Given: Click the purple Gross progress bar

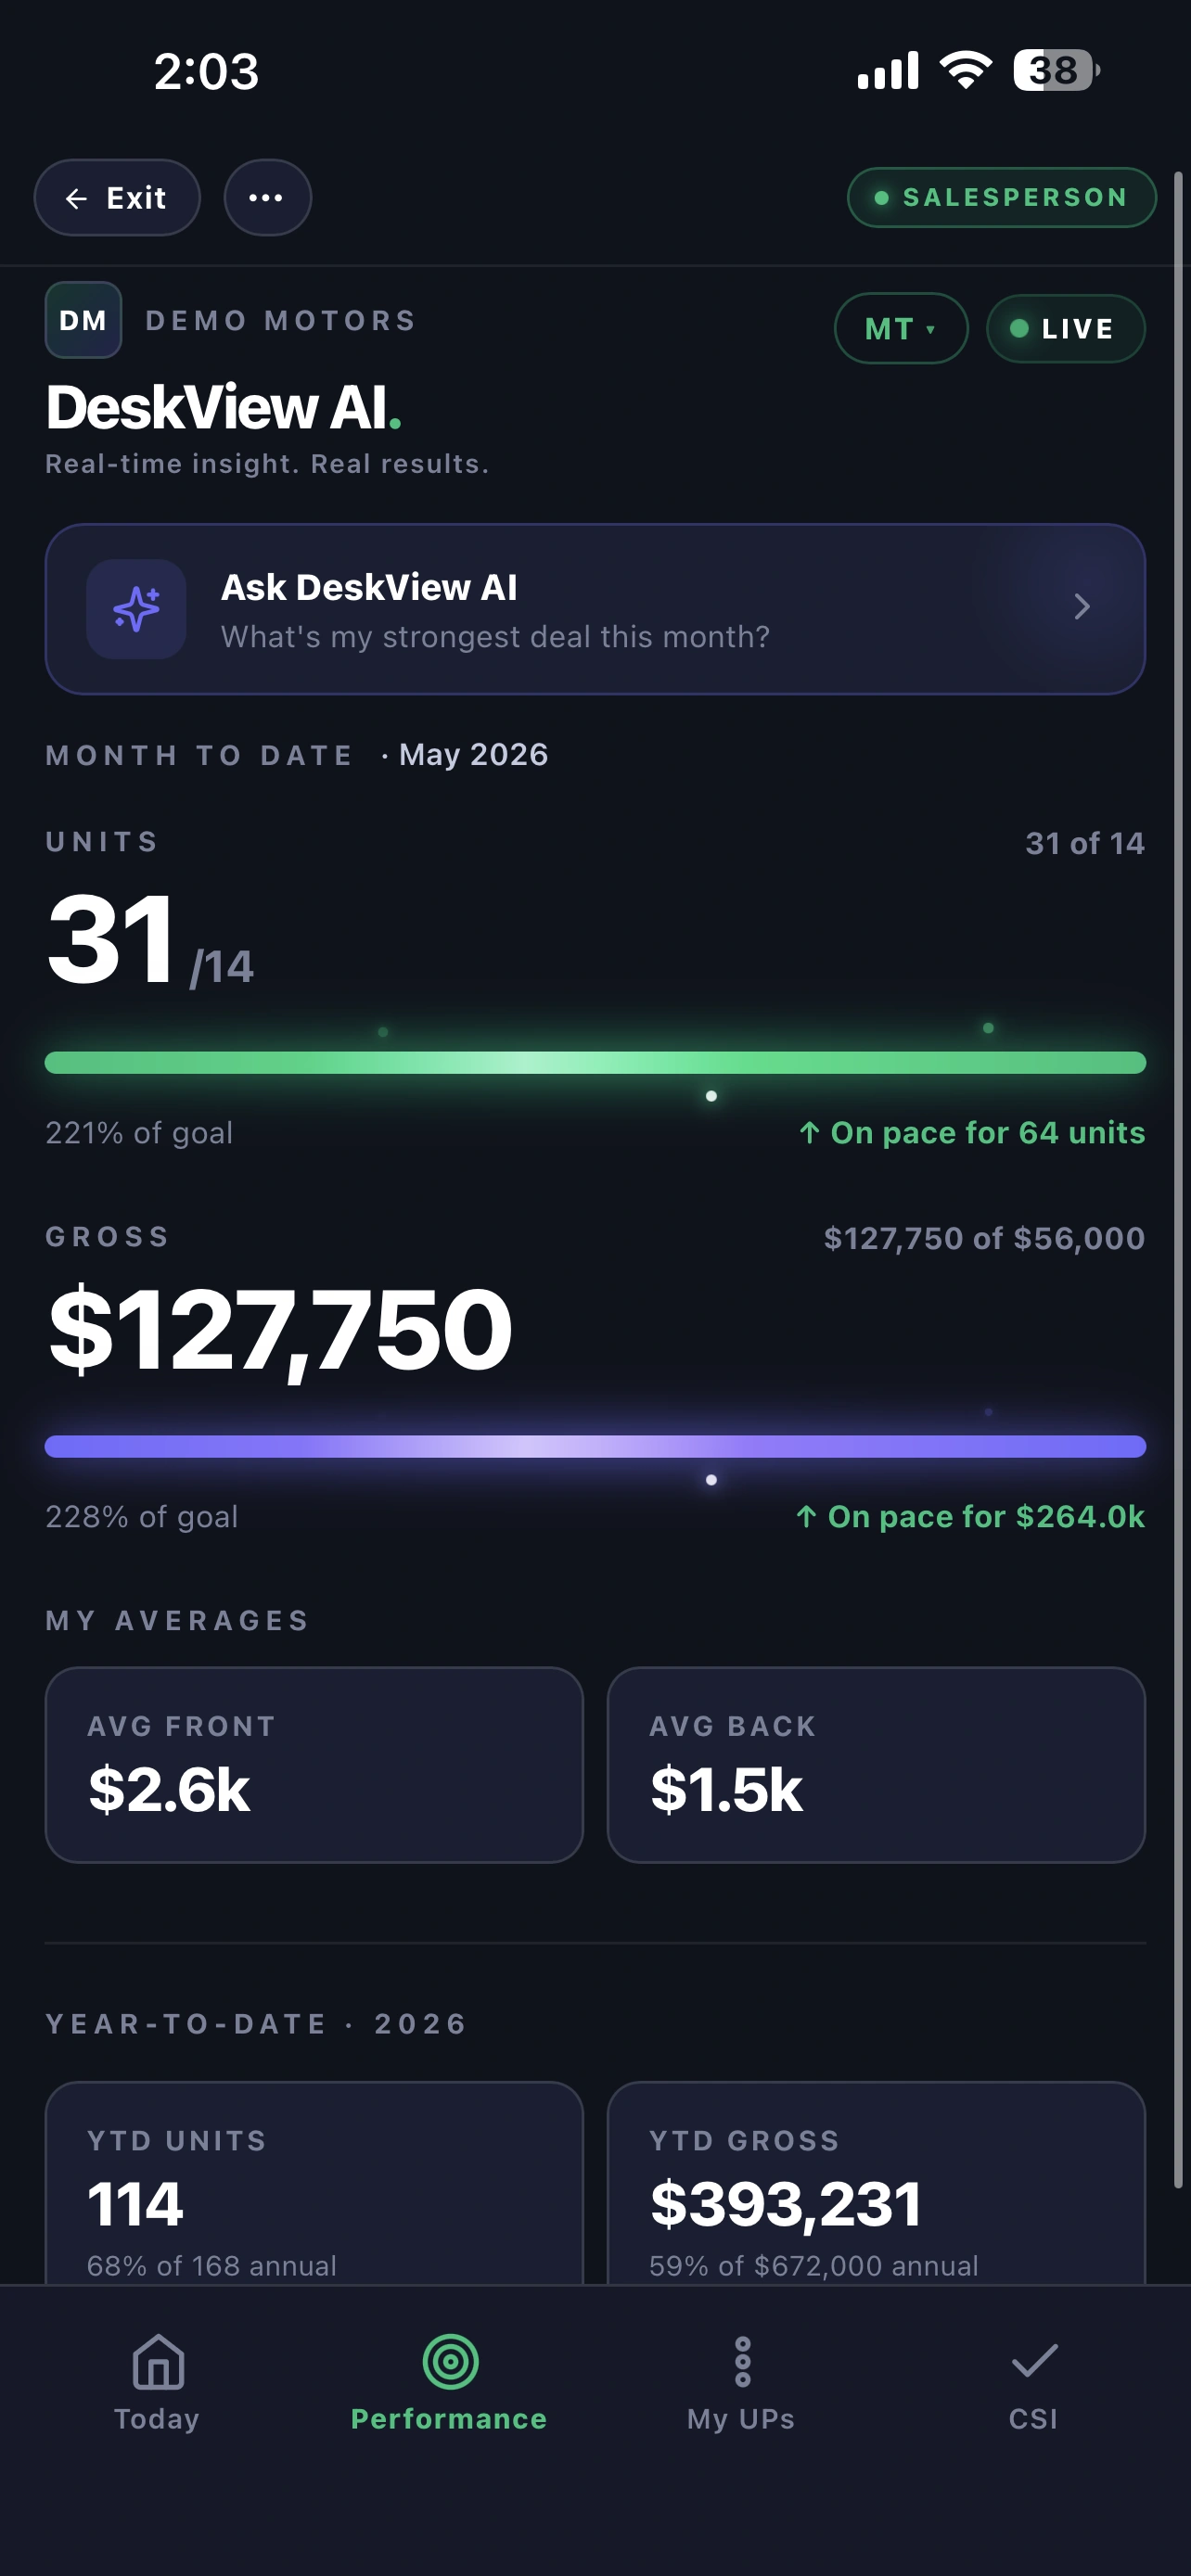Looking at the screenshot, I should coord(595,1447).
